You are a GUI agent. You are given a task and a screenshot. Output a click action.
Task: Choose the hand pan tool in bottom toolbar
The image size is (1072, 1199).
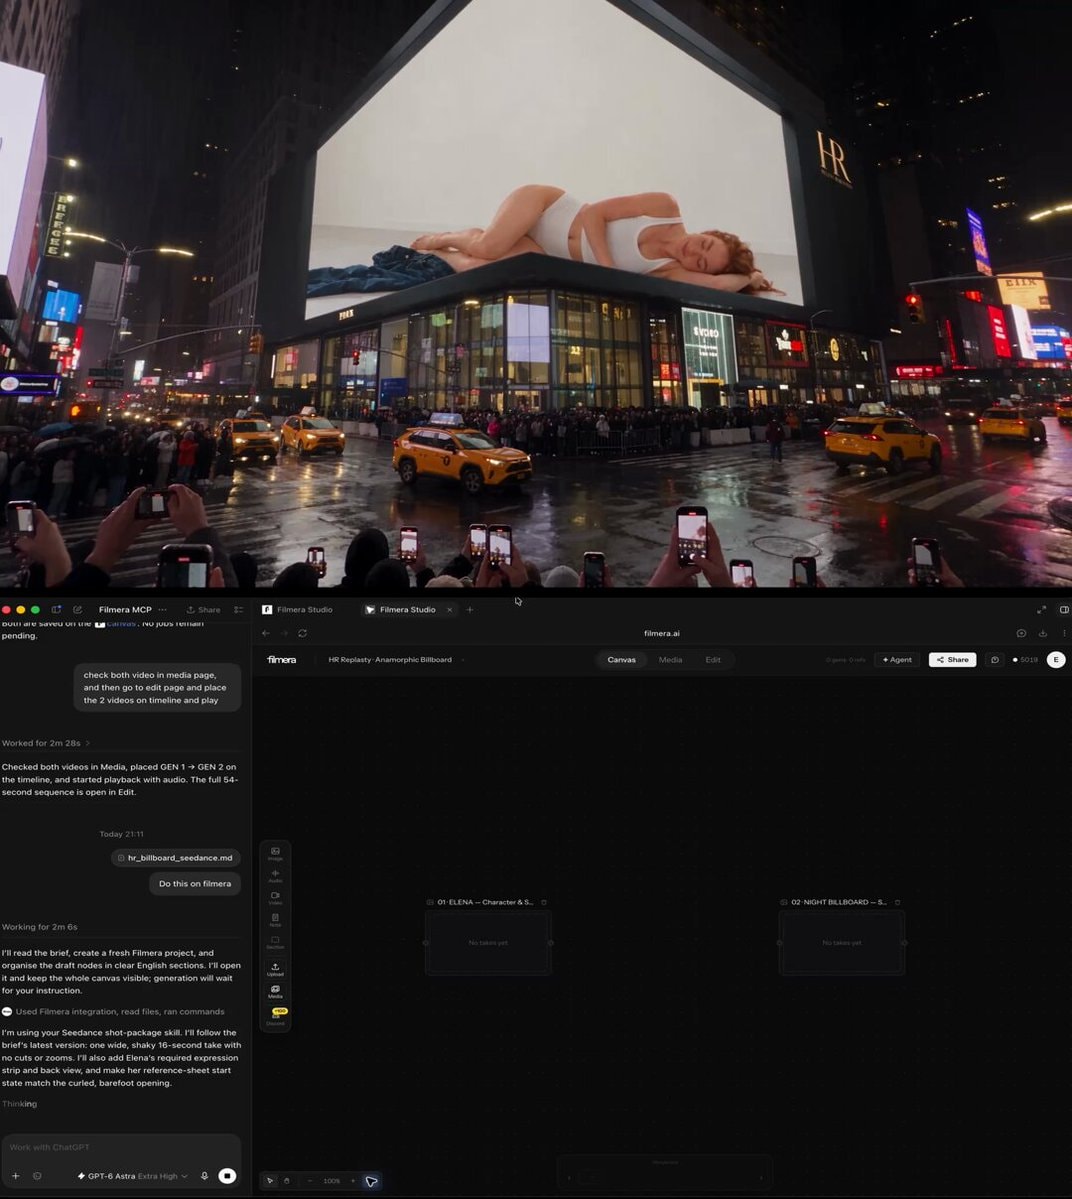coord(287,1181)
